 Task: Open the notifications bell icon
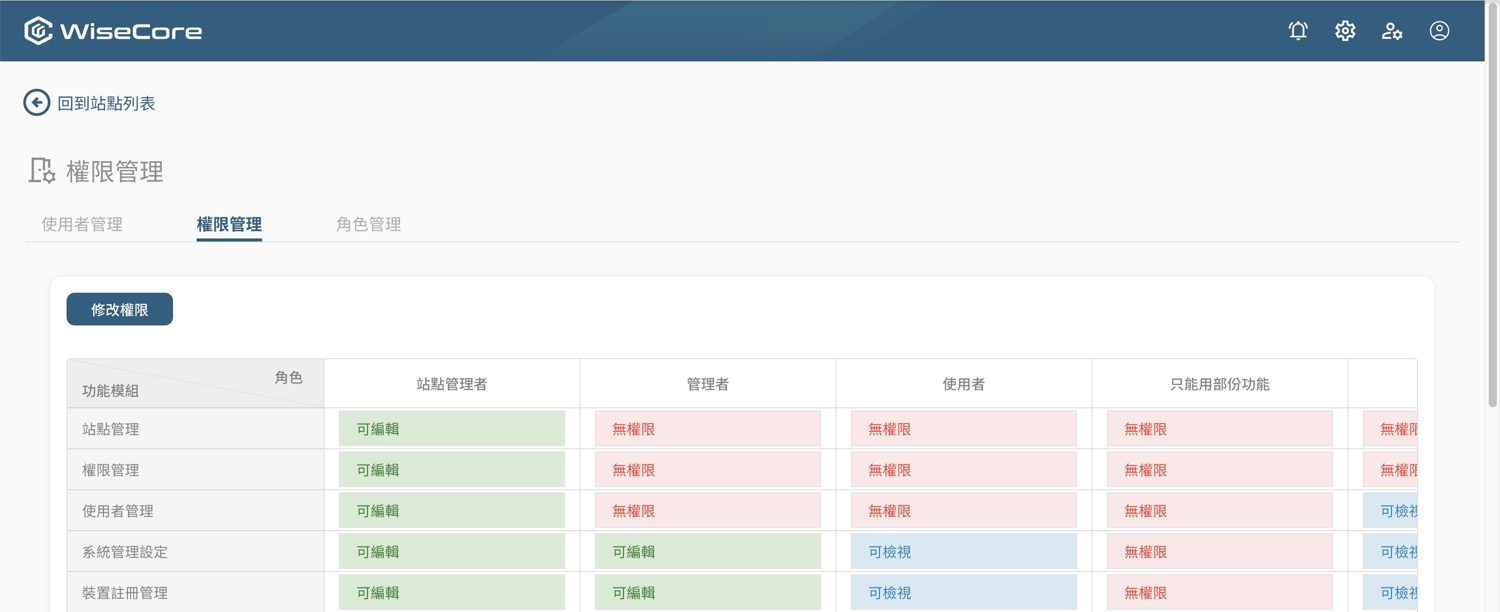(x=1298, y=31)
